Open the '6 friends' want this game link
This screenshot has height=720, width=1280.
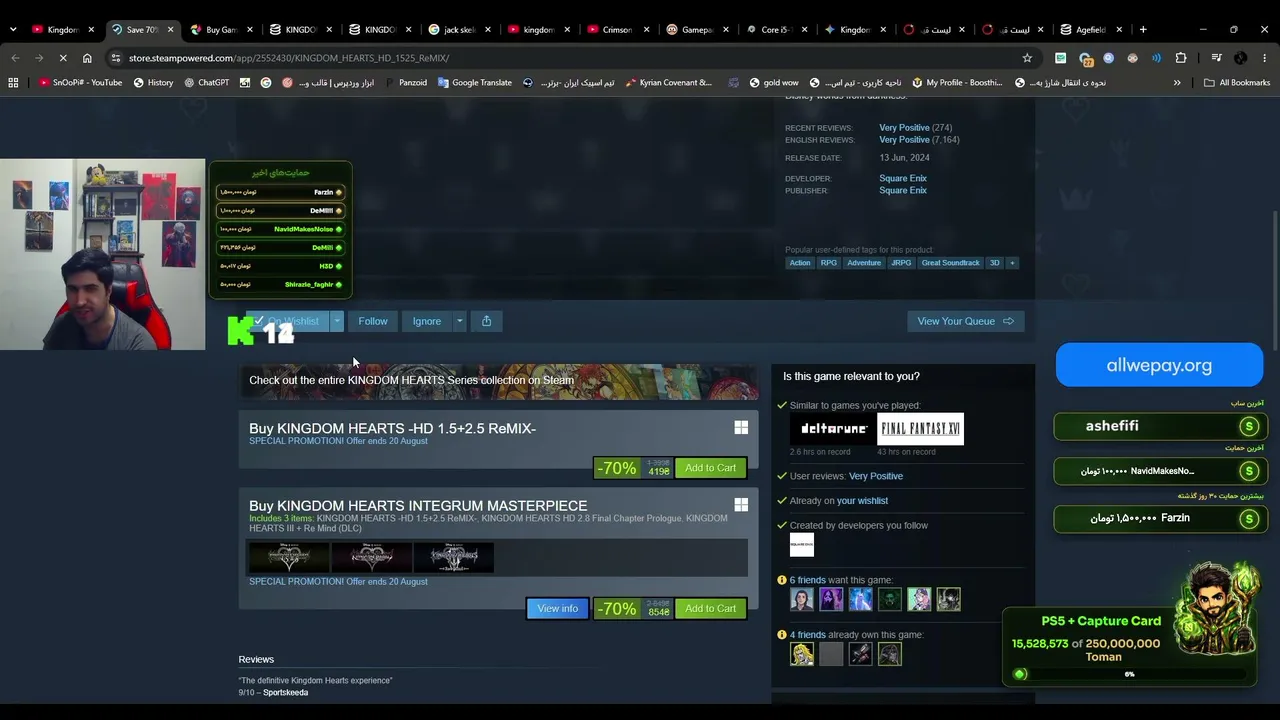808,580
